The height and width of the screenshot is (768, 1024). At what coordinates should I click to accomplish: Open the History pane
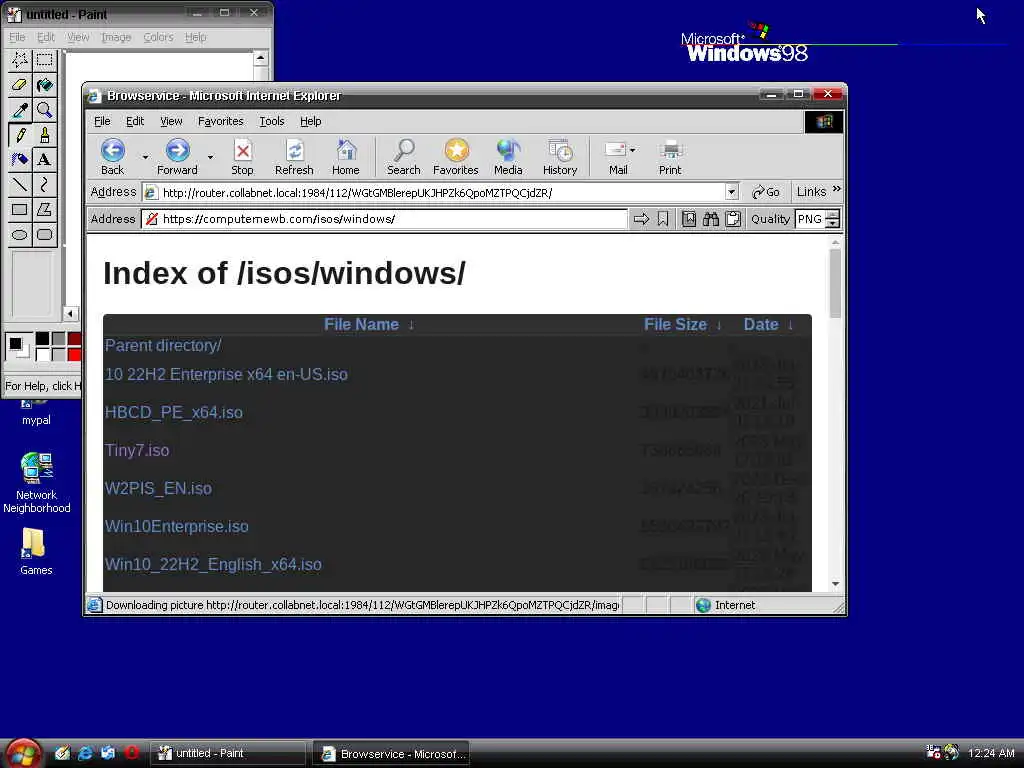coord(560,157)
